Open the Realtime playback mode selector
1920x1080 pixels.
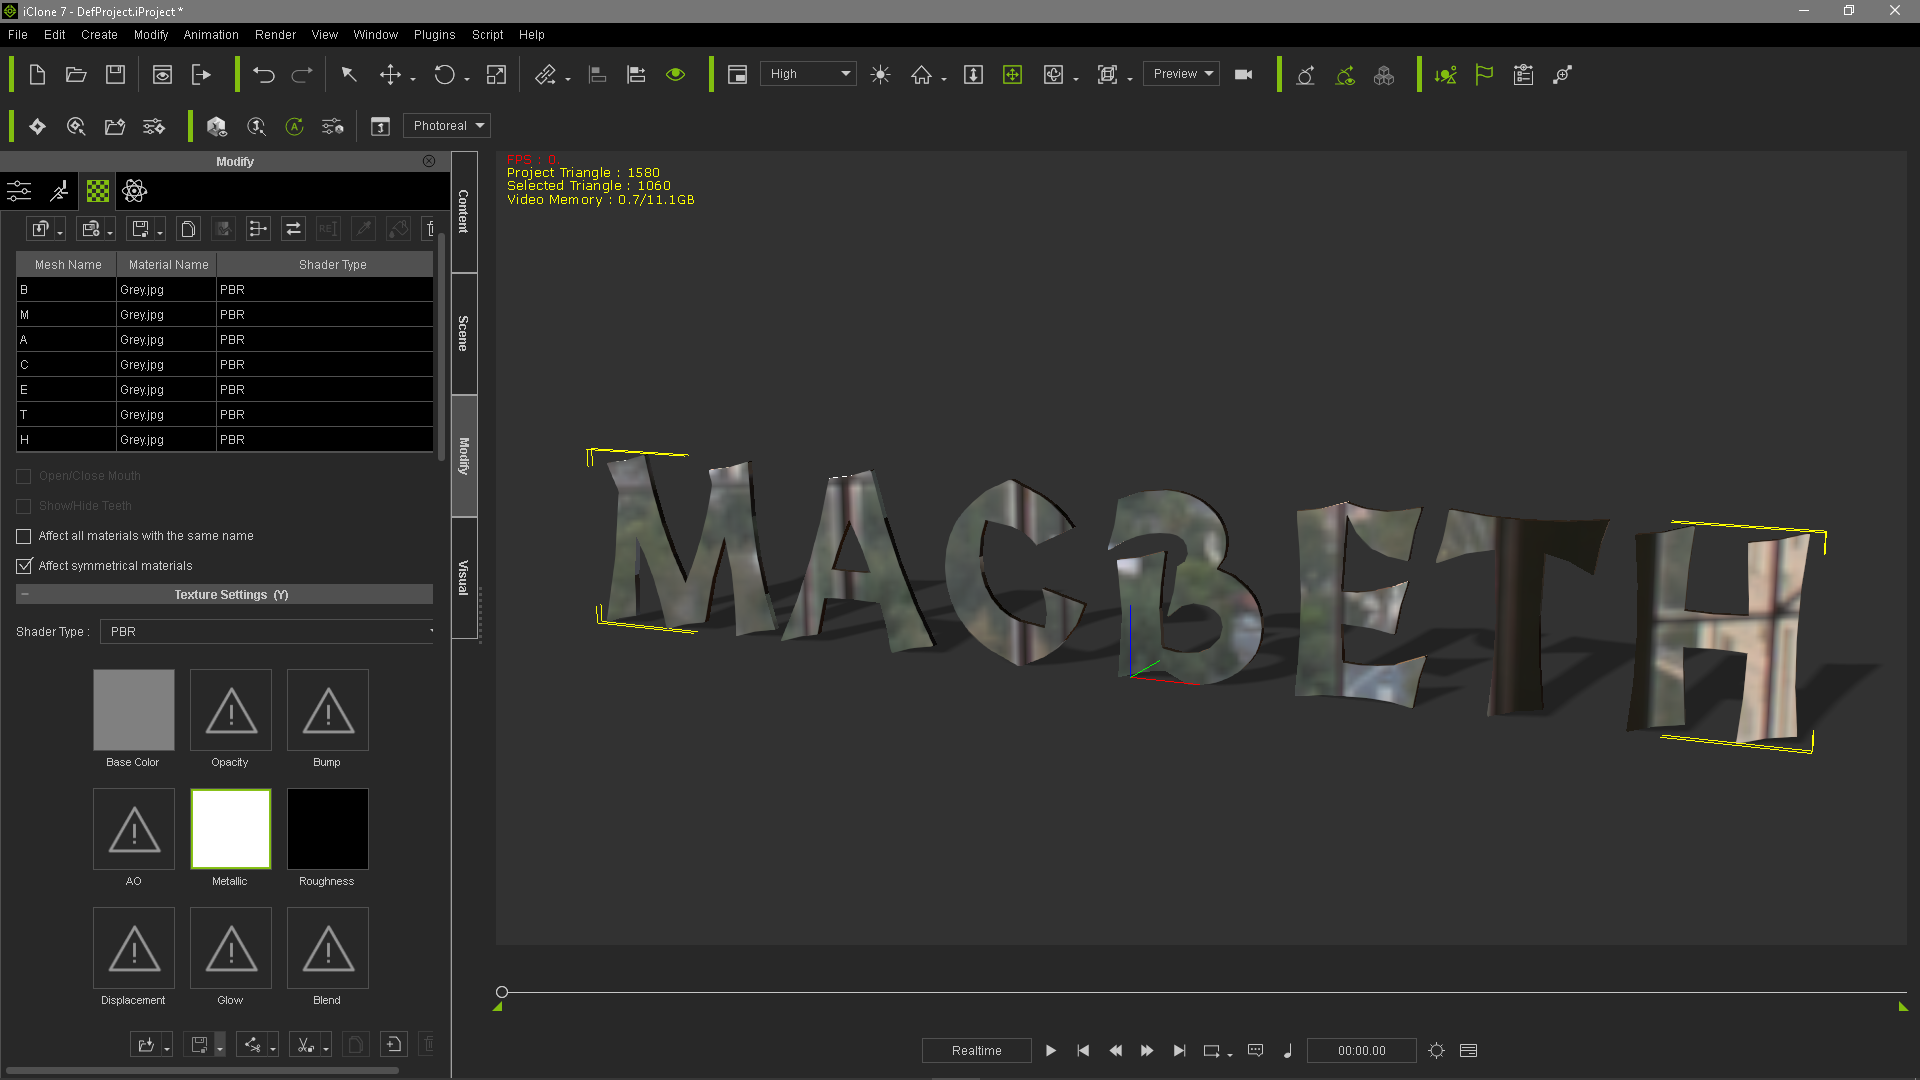click(977, 1050)
